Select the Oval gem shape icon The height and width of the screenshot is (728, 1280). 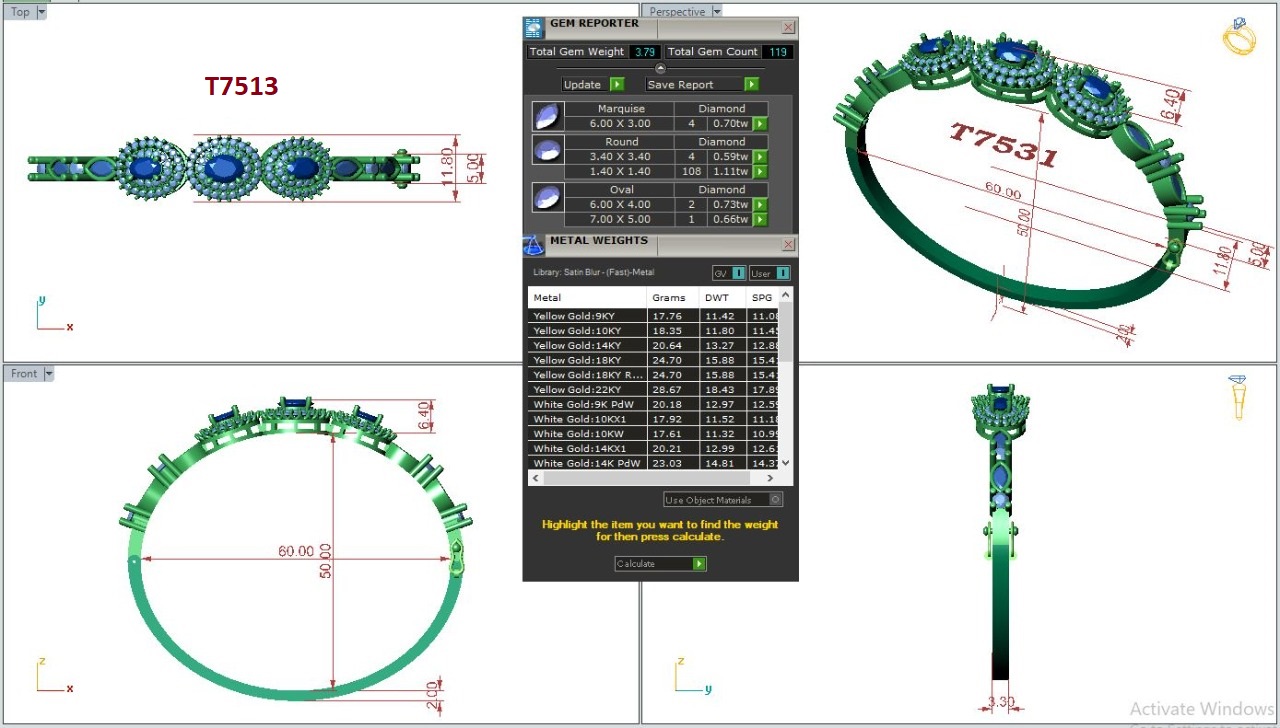546,197
